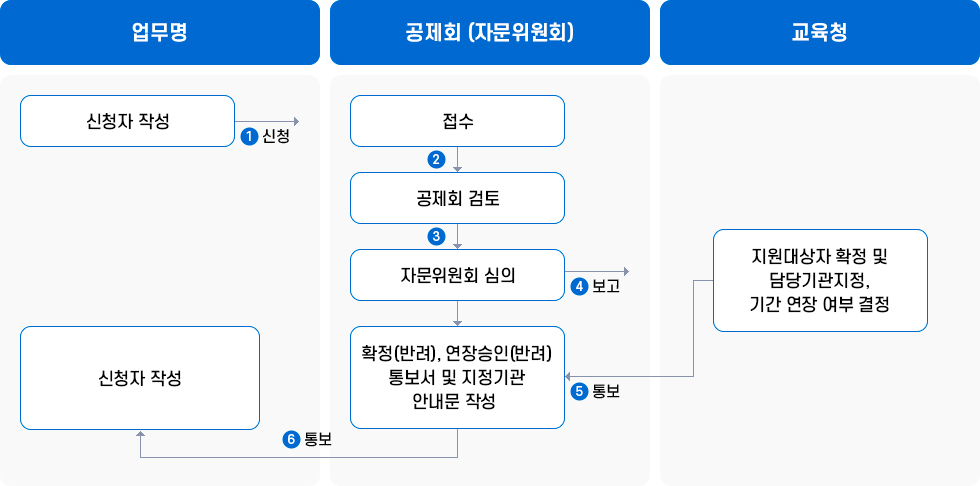The width and height of the screenshot is (980, 486).
Task: Select the 공제회 (자문위원회) column header
Action: click(490, 33)
